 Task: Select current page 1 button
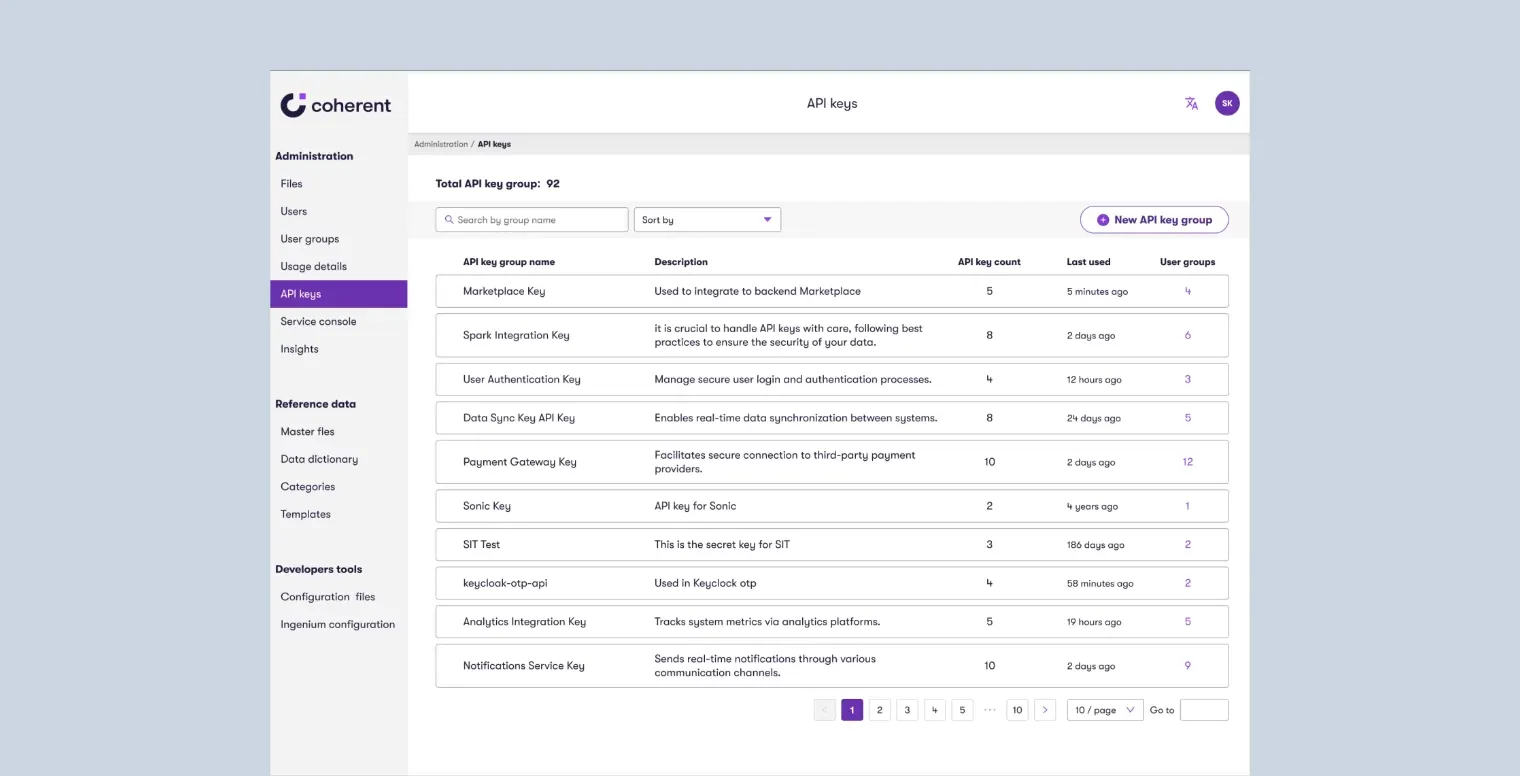852,710
